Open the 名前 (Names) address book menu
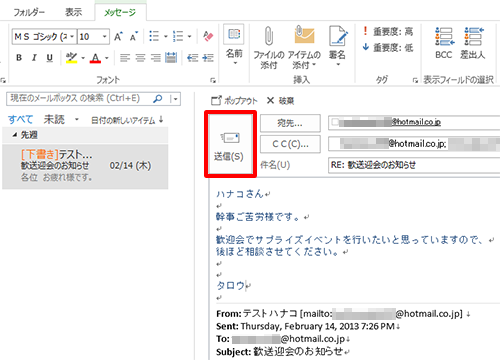The height and width of the screenshot is (360, 500). pyautogui.click(x=234, y=45)
